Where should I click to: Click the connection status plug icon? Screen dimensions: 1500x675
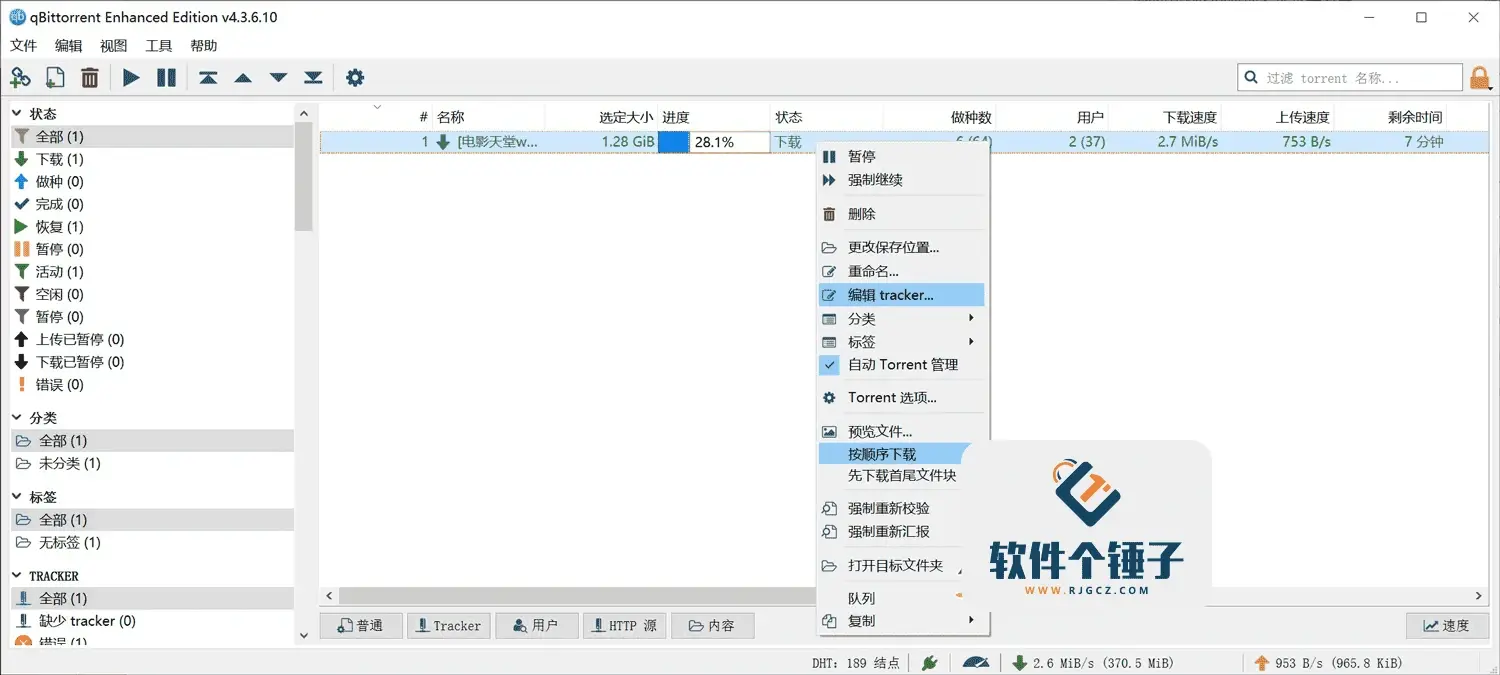(929, 662)
